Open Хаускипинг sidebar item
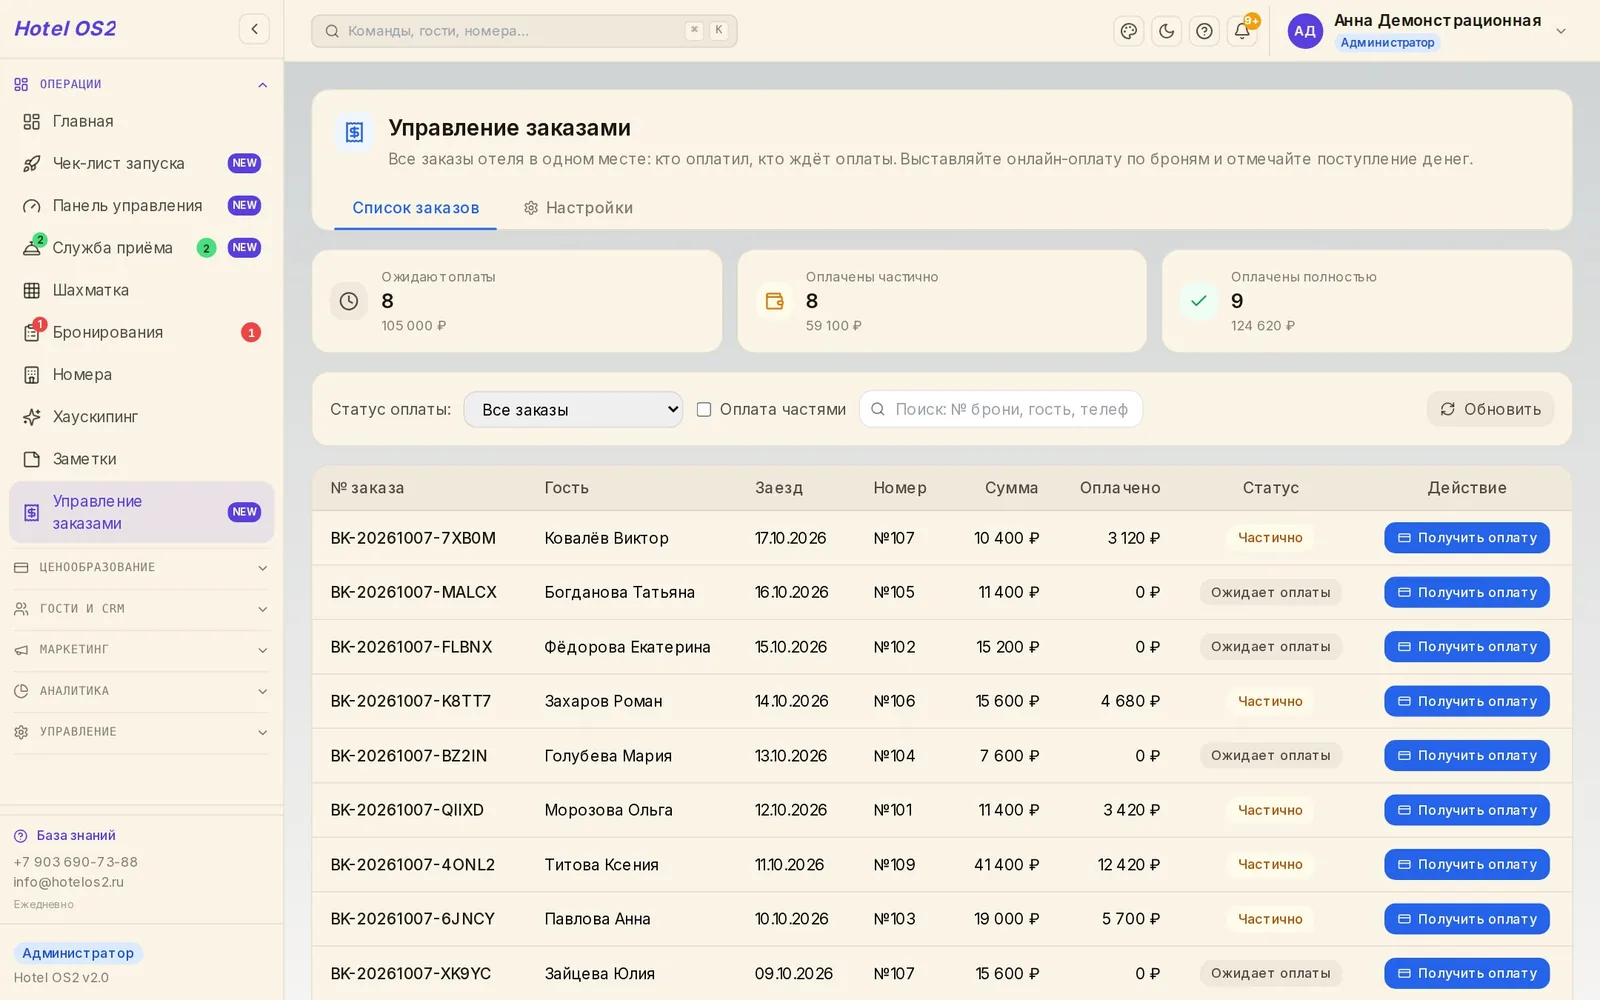 142,417
